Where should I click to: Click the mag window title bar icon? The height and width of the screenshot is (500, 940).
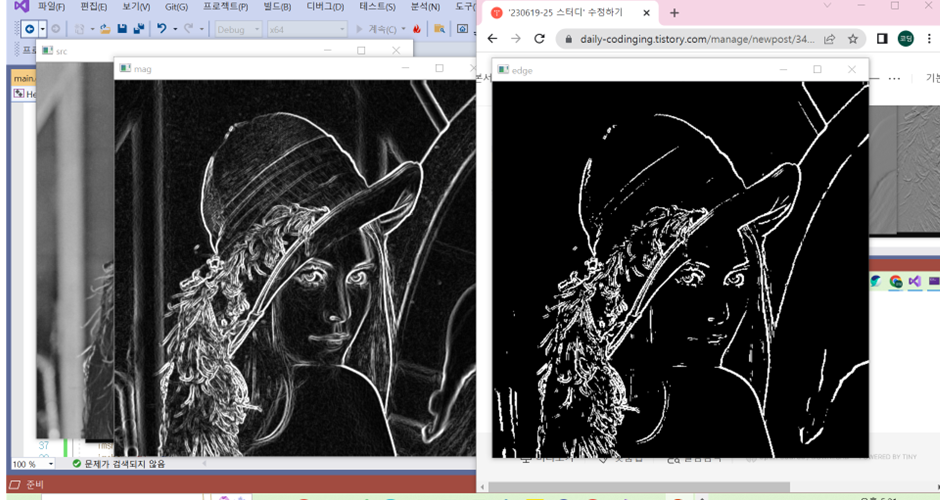[125, 68]
